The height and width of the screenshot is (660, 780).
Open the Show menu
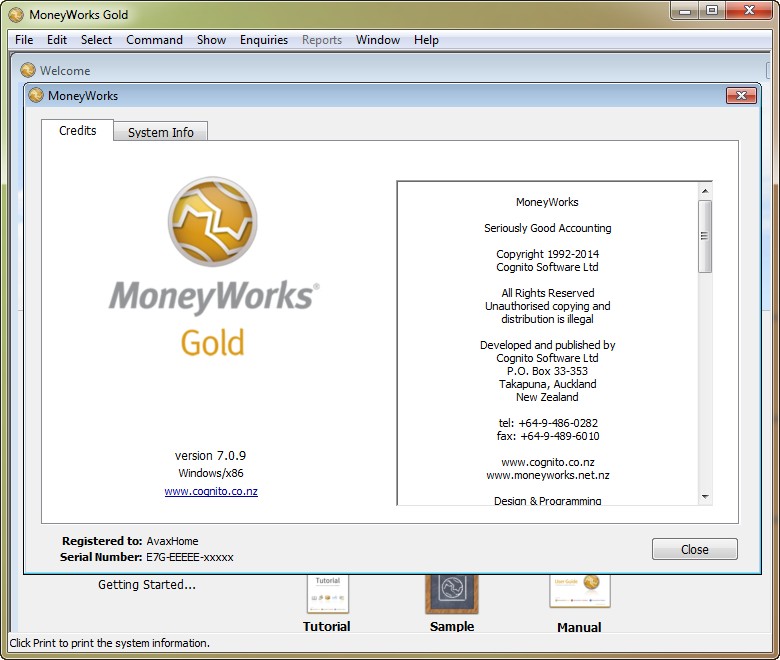(211, 40)
